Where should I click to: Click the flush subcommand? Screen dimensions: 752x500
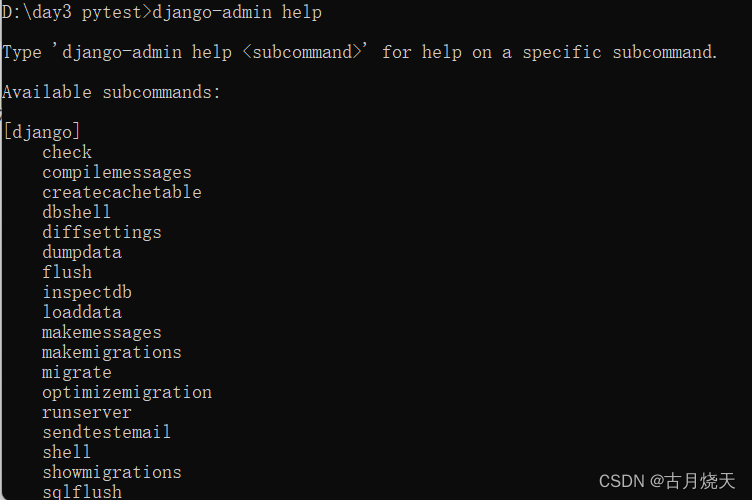pyautogui.click(x=67, y=272)
